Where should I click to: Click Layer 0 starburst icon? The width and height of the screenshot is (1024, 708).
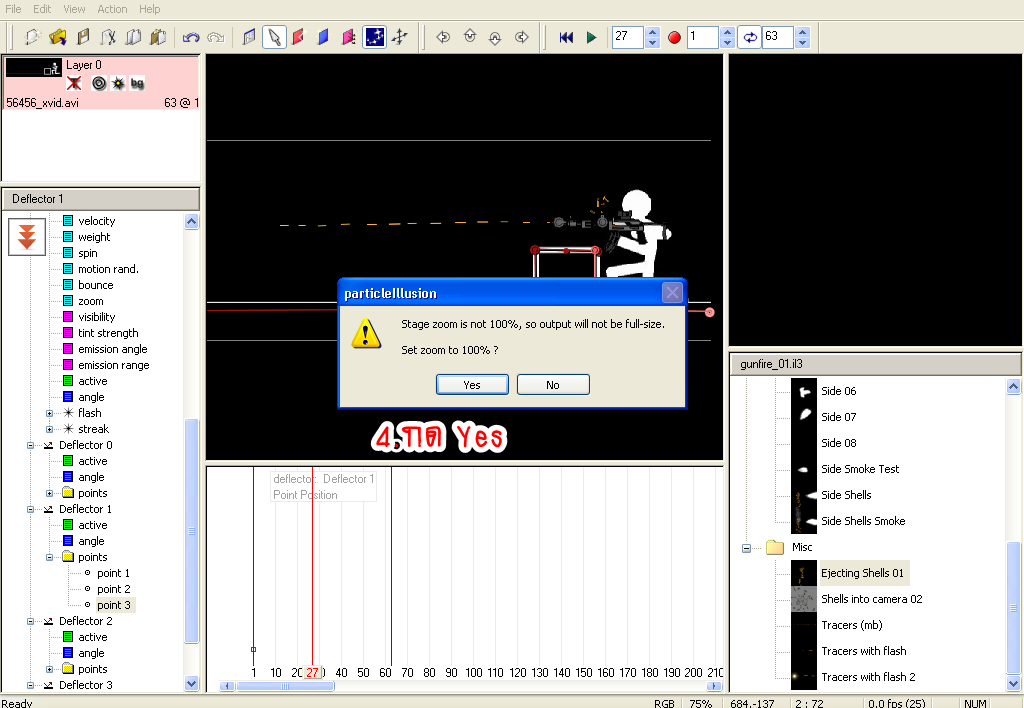(118, 83)
